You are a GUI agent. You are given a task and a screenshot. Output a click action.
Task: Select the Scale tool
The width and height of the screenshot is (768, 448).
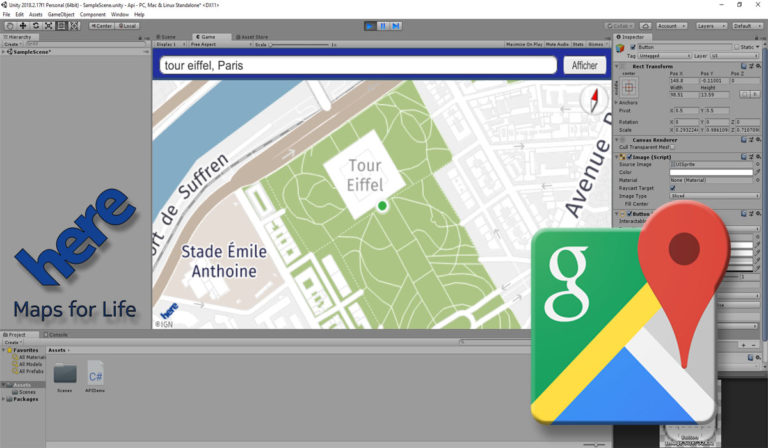point(48,26)
